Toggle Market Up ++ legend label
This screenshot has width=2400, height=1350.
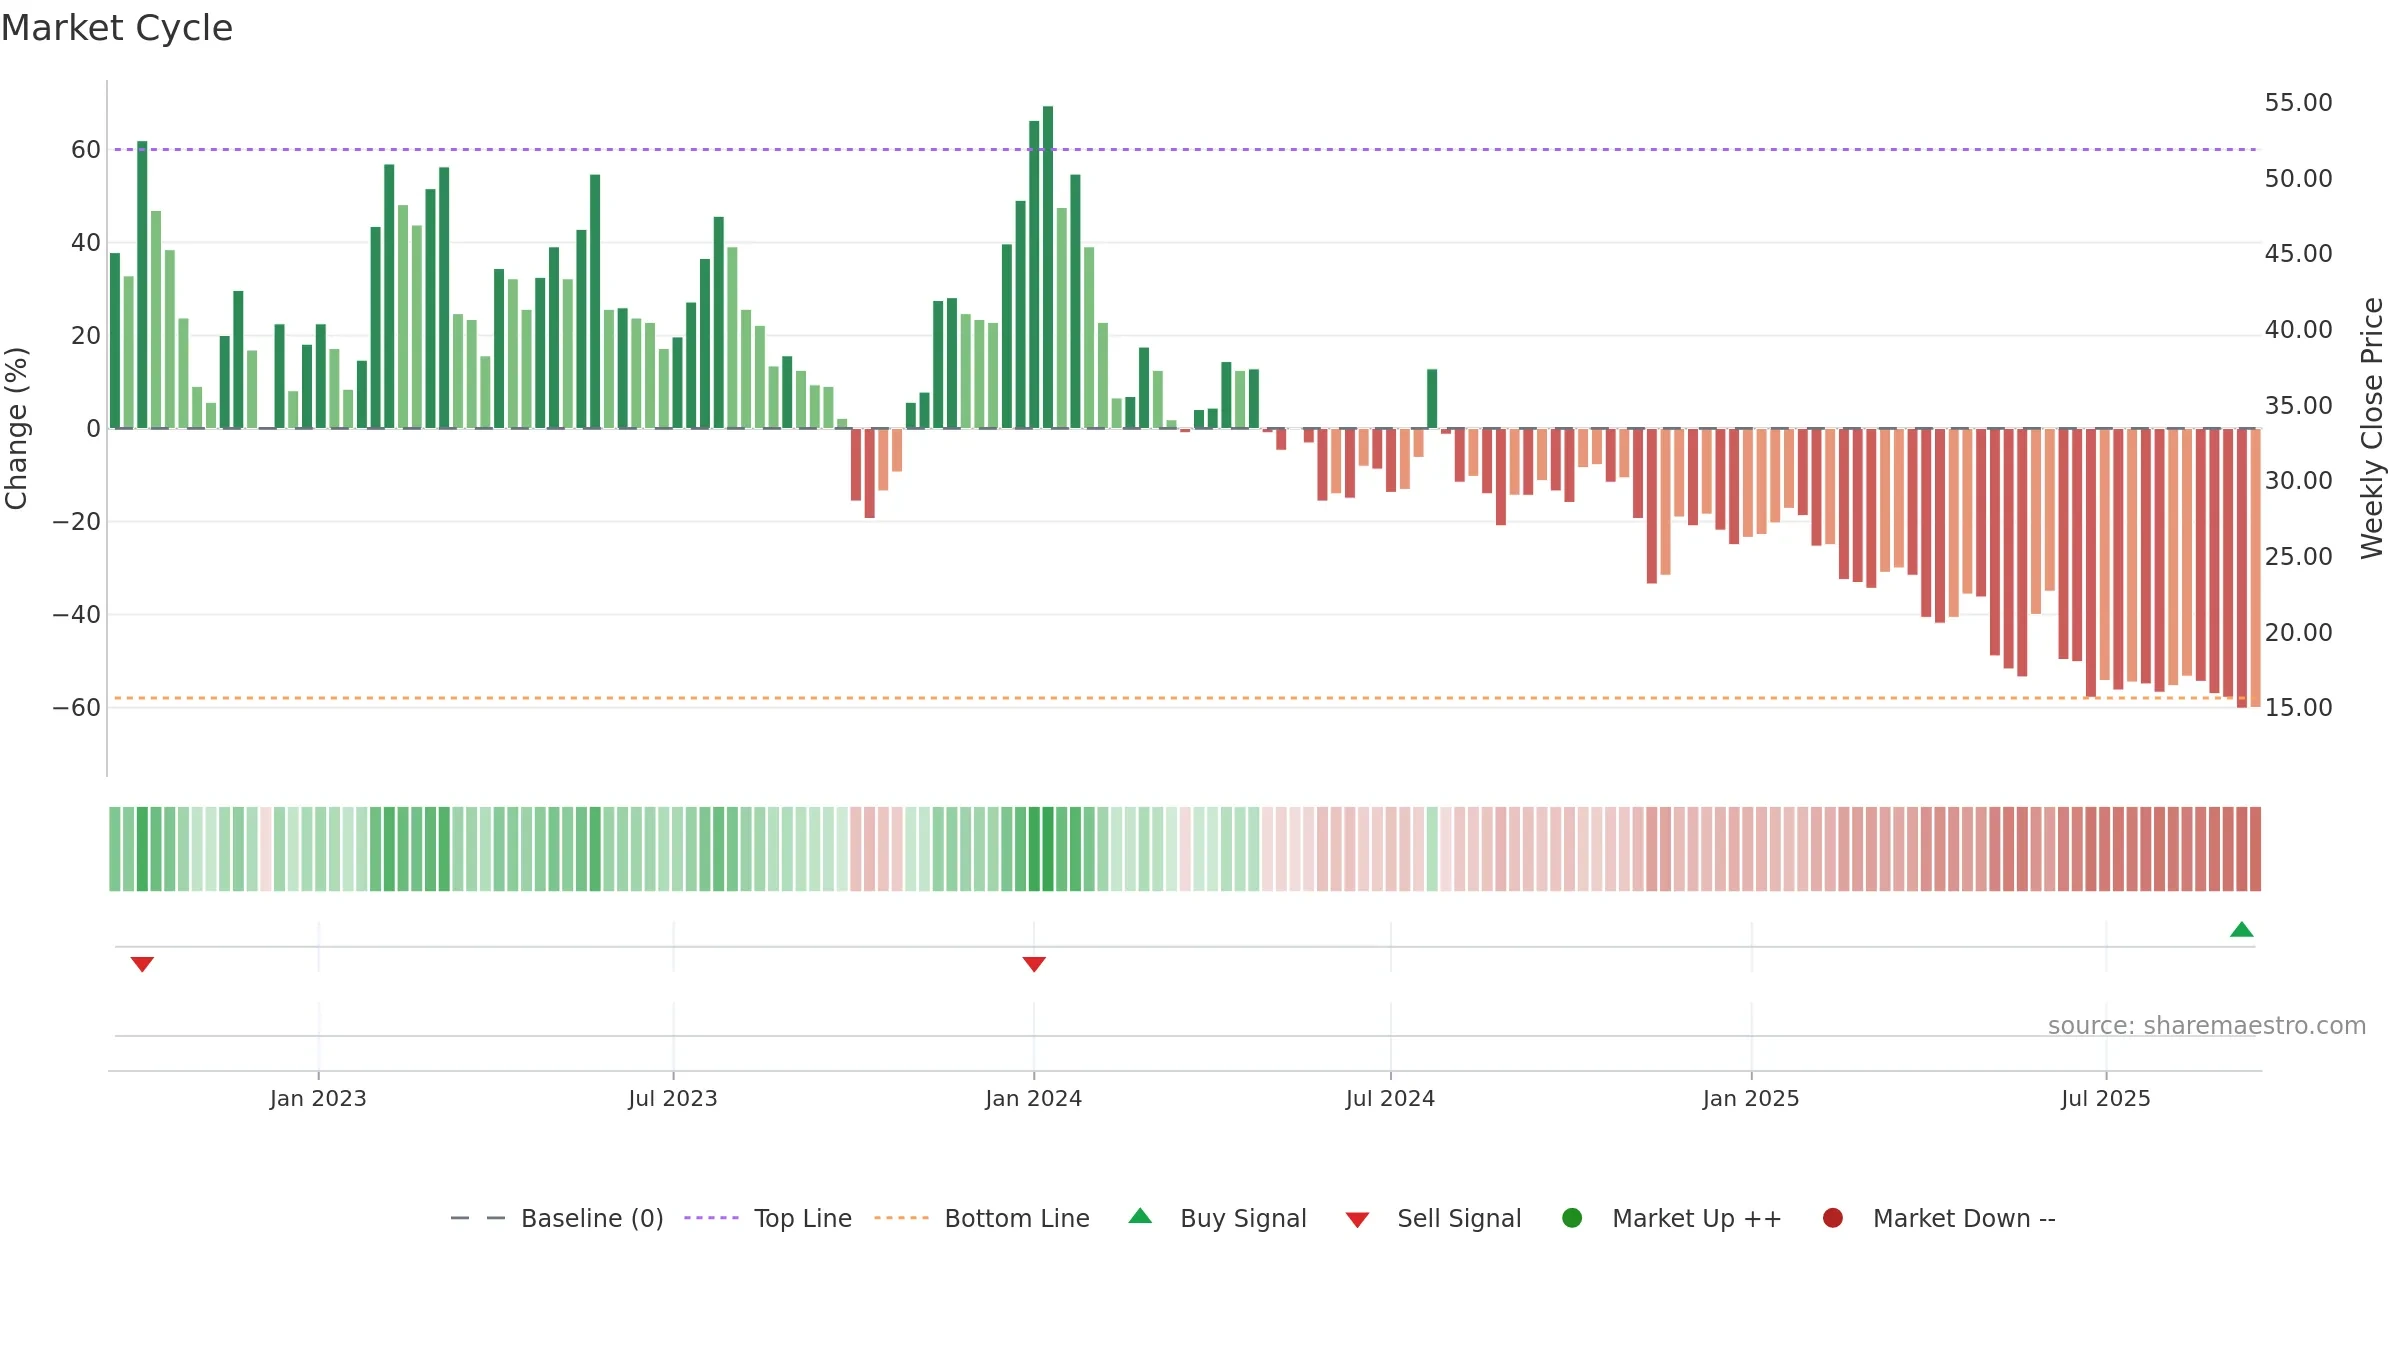[x=1697, y=1219]
